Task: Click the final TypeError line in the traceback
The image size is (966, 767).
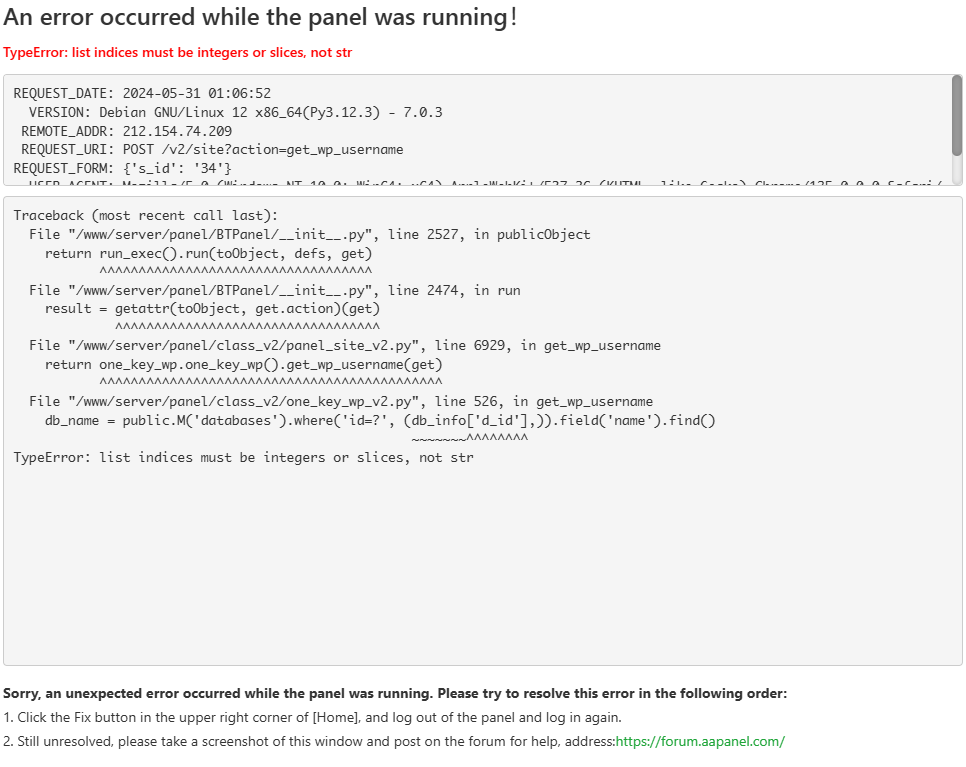Action: 243,458
